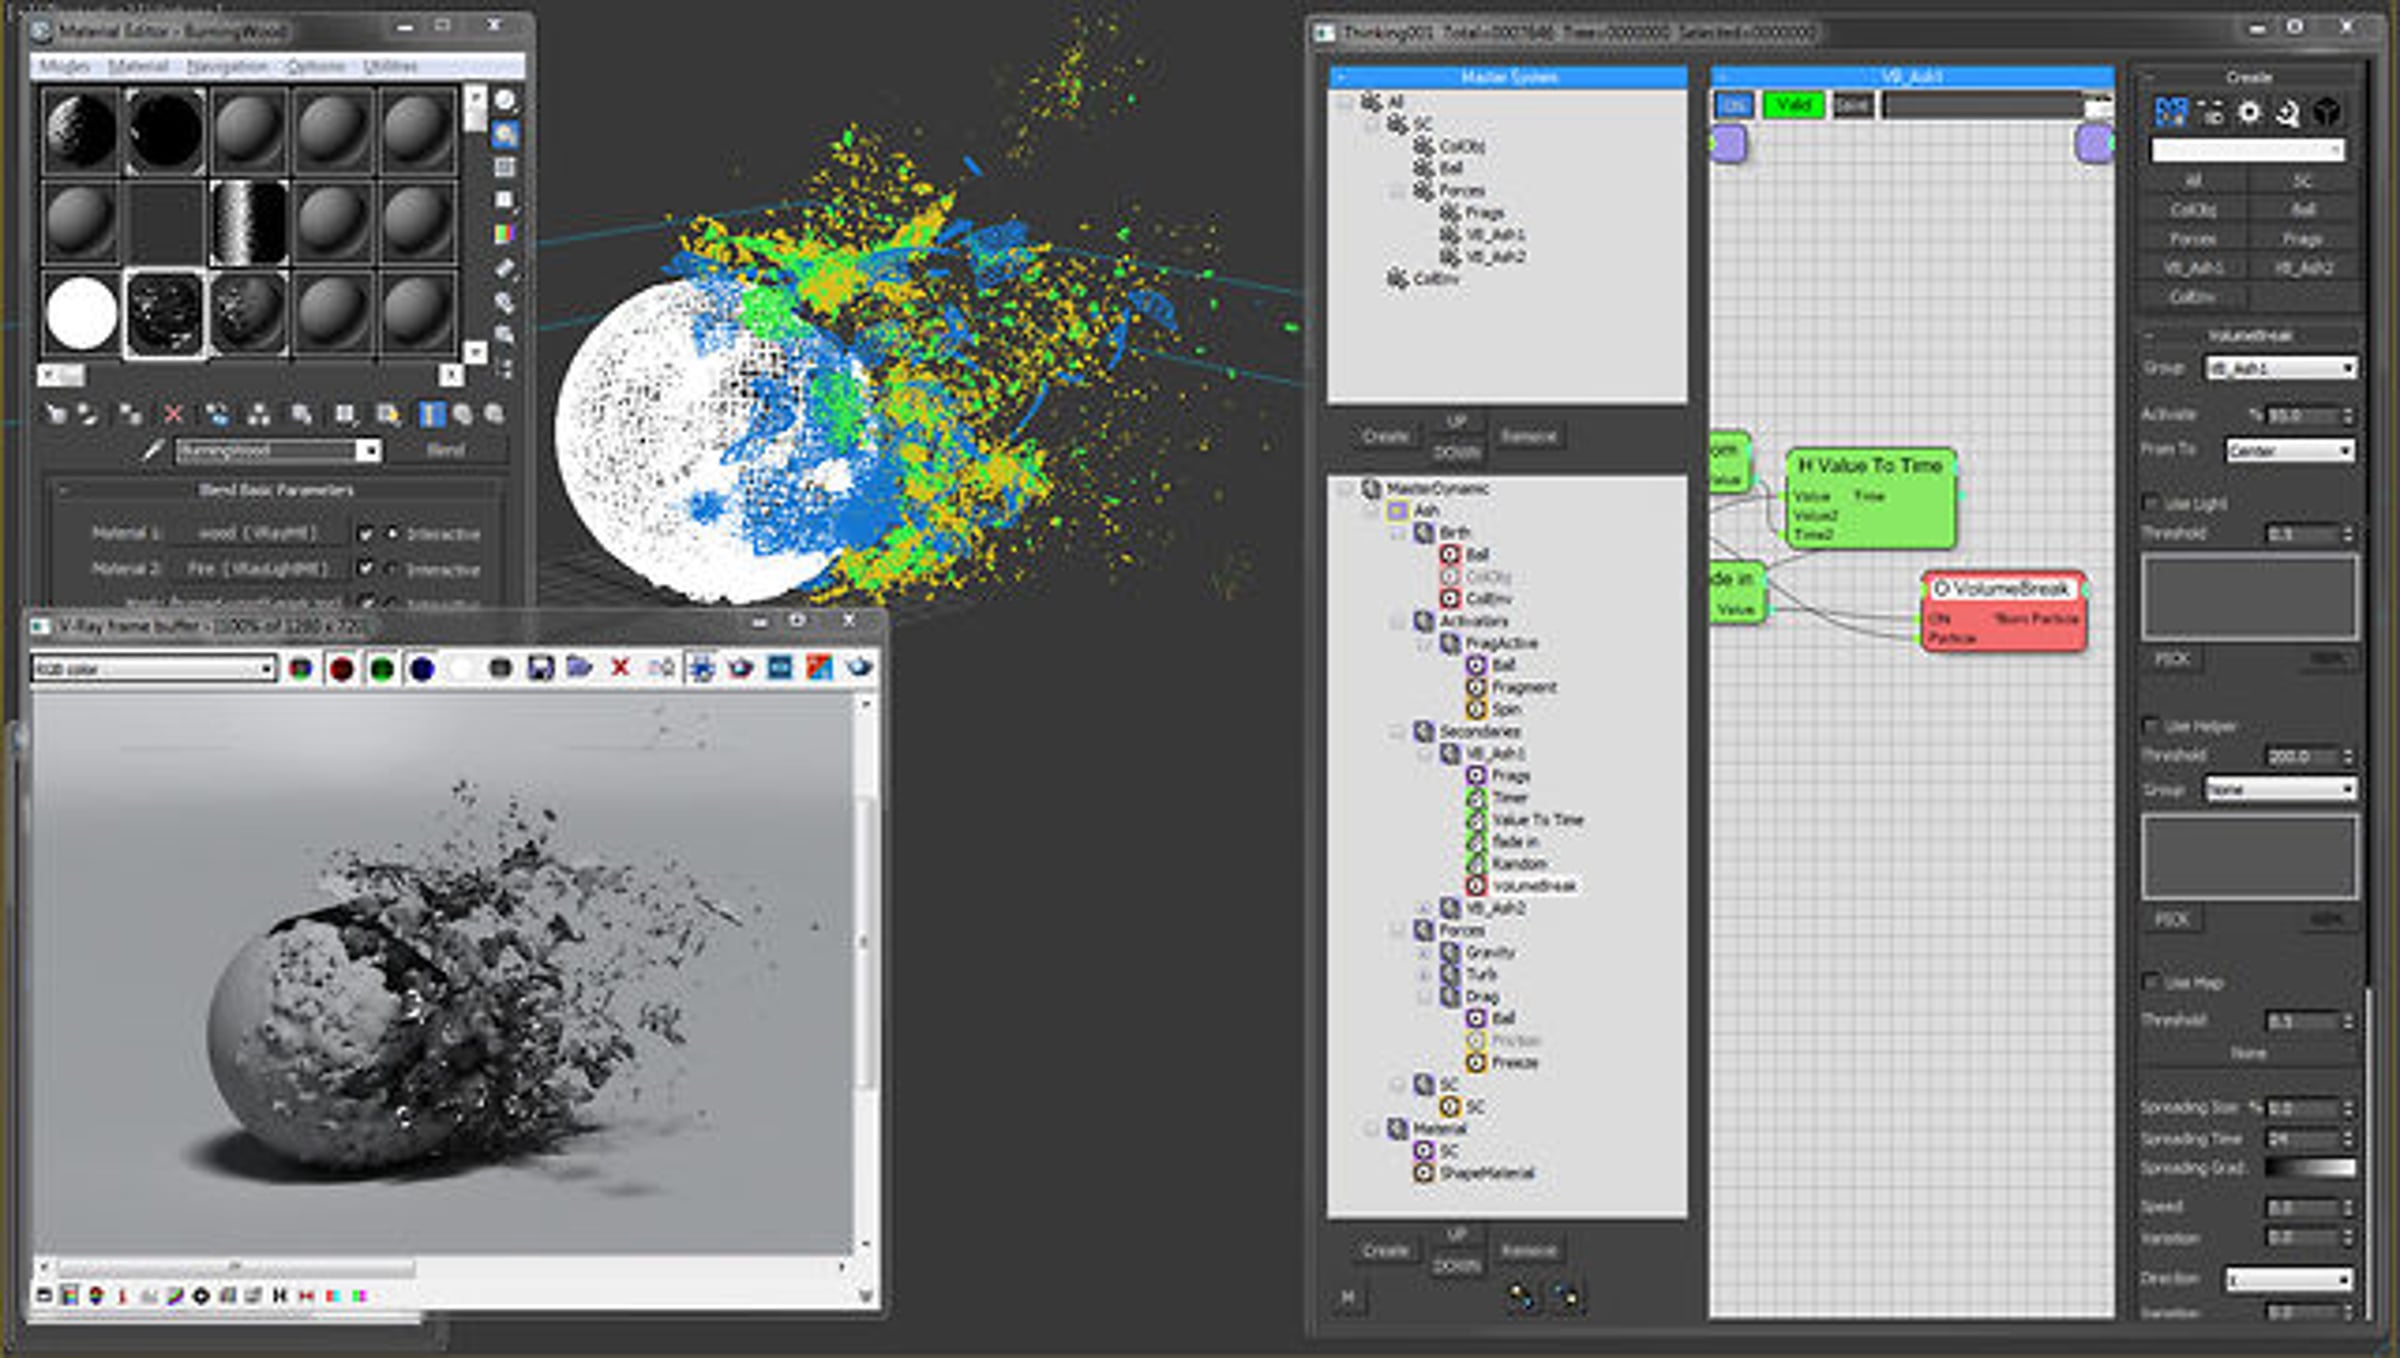2400x1358 pixels.
Task: Open Navigation menu in Material Editor
Action: coord(227,66)
